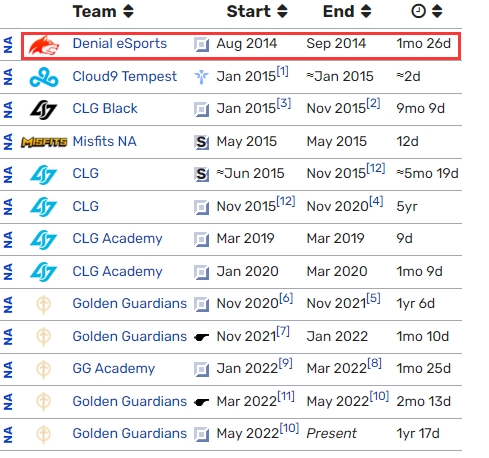
Task: Click the Denial eSports wolf logo
Action: click(44, 45)
